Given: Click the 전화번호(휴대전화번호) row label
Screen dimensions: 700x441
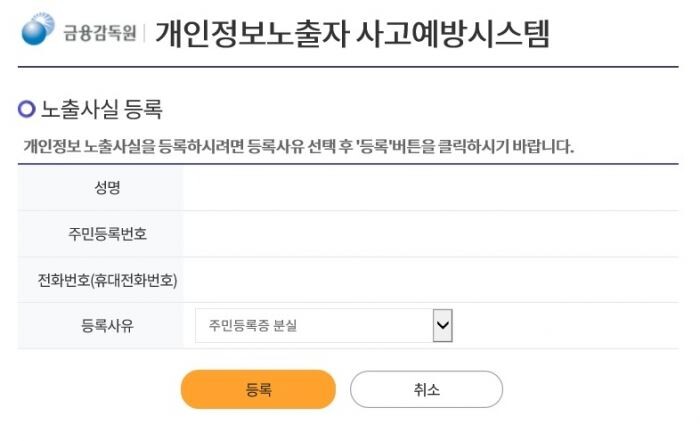Looking at the screenshot, I should pos(100,280).
